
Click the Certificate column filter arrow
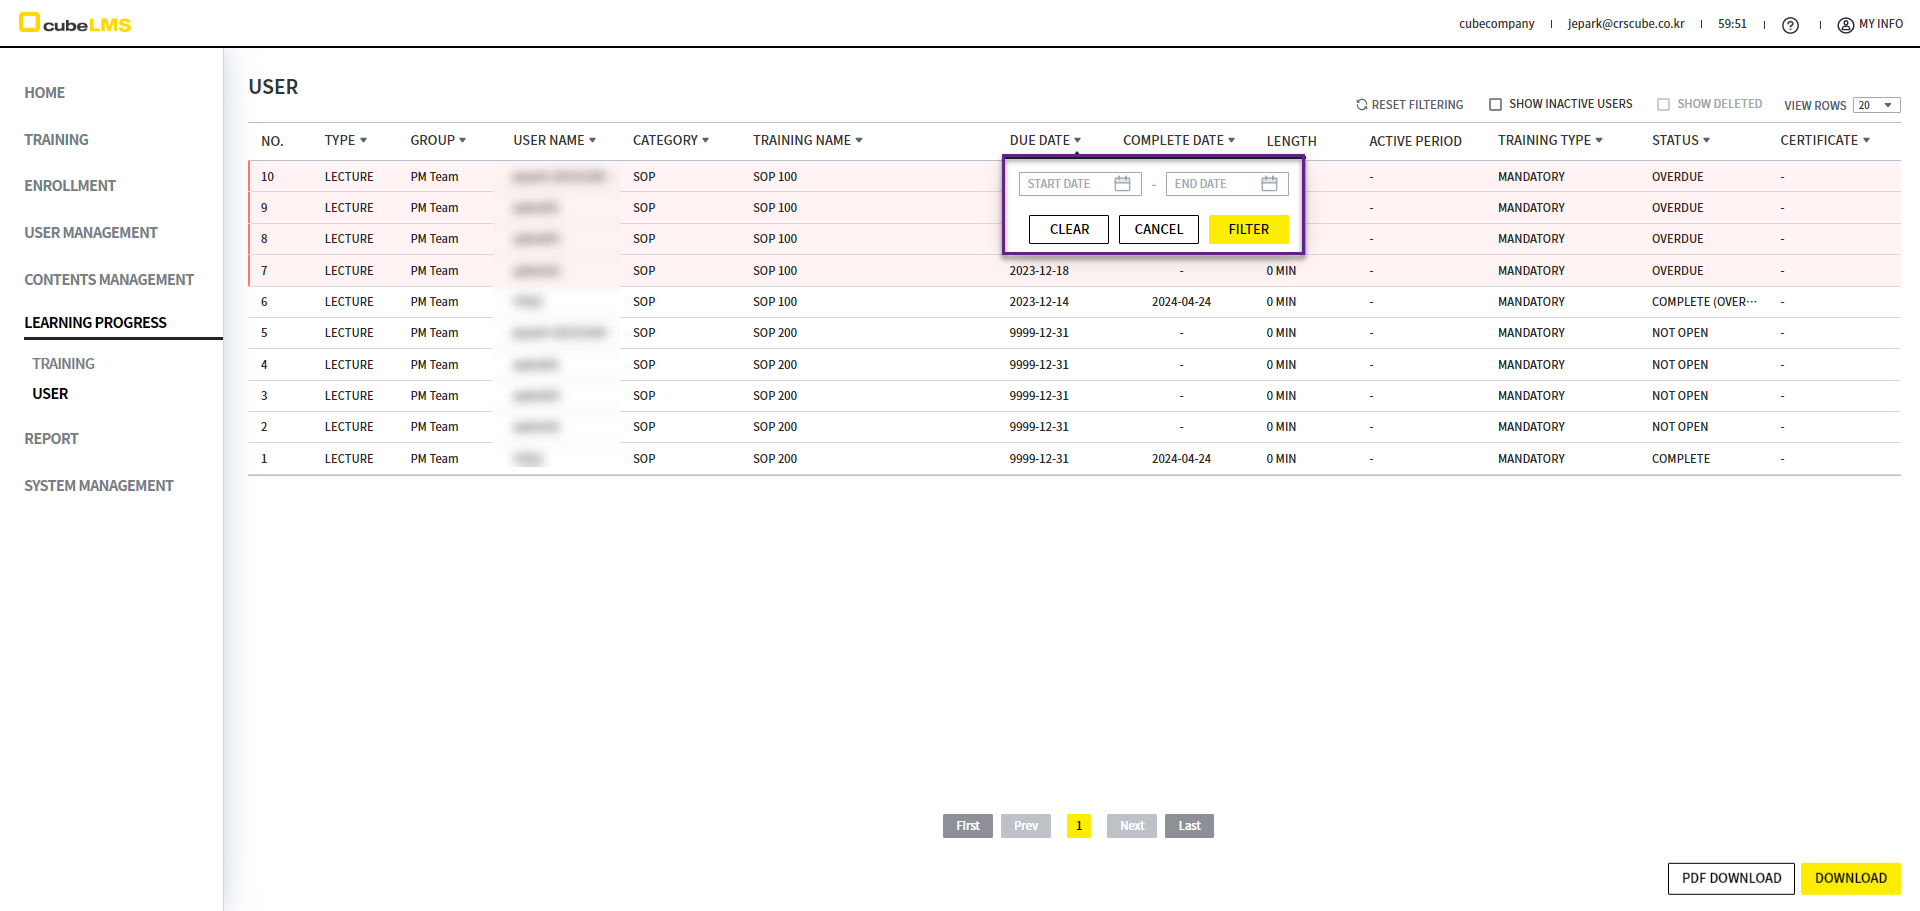1866,141
